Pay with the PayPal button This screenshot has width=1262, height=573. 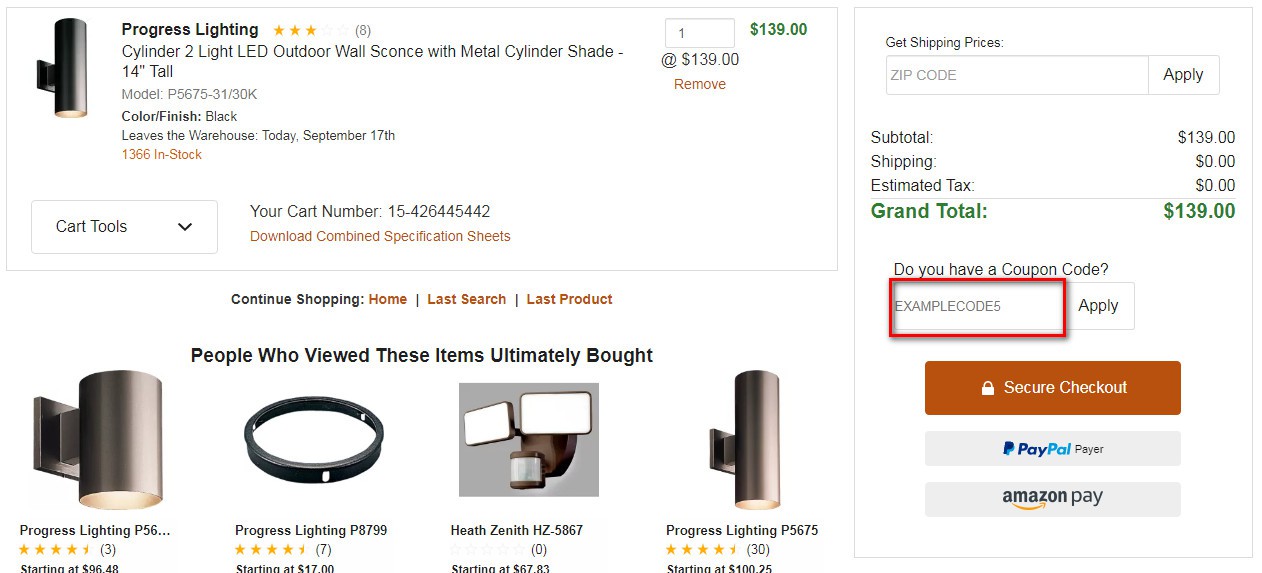1052,449
